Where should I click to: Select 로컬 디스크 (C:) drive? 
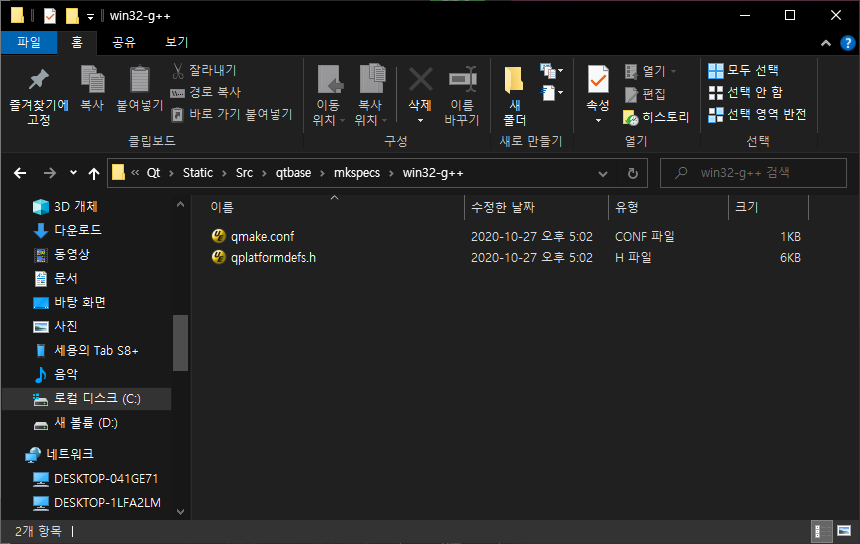[87, 399]
